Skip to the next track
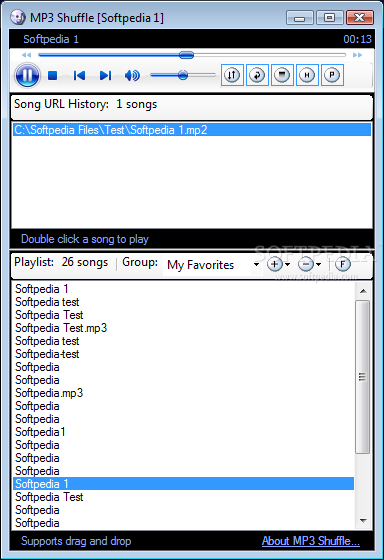This screenshot has width=384, height=560. tap(105, 75)
